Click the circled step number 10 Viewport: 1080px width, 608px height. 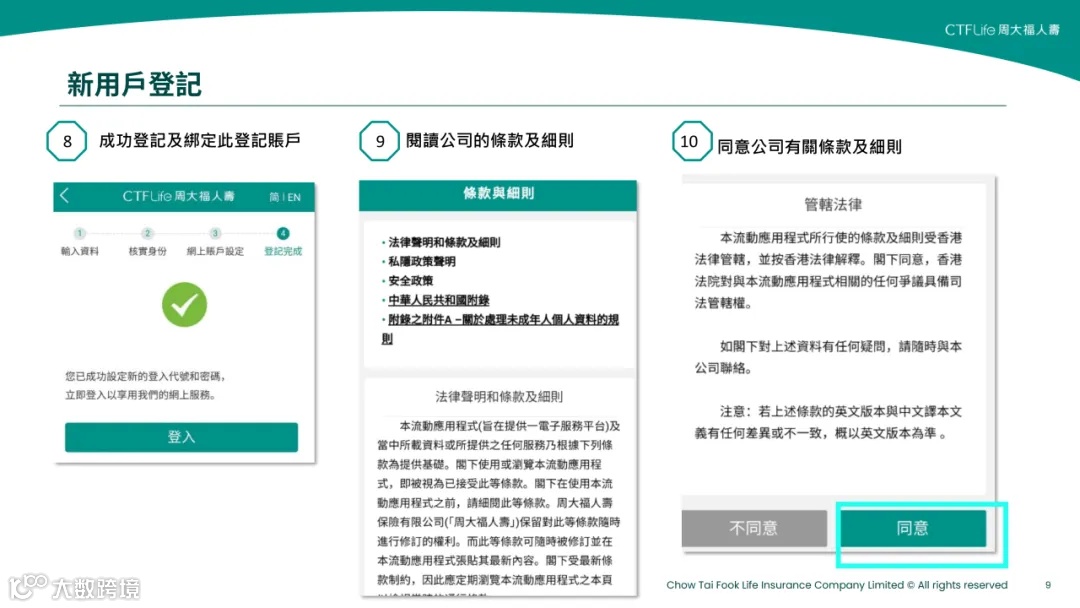click(x=690, y=141)
